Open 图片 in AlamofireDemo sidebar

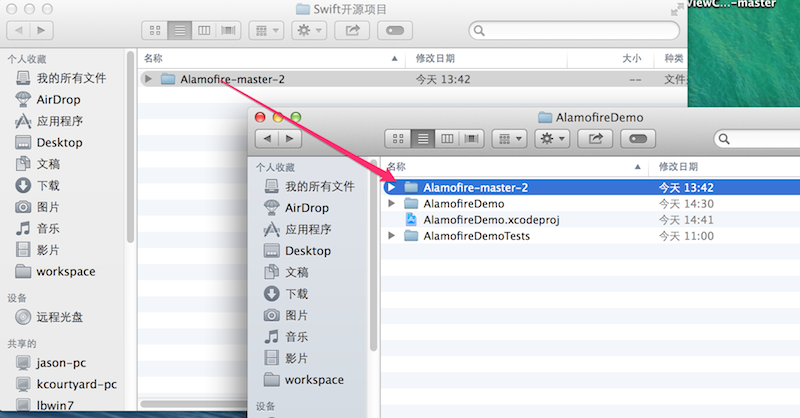tap(286, 315)
